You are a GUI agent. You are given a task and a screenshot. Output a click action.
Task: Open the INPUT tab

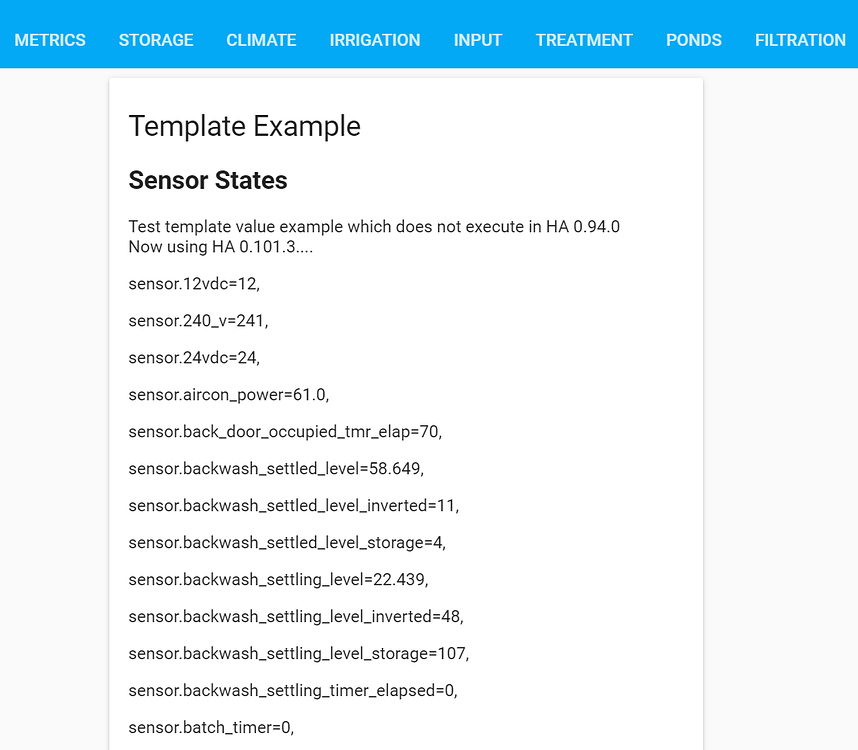pos(478,40)
